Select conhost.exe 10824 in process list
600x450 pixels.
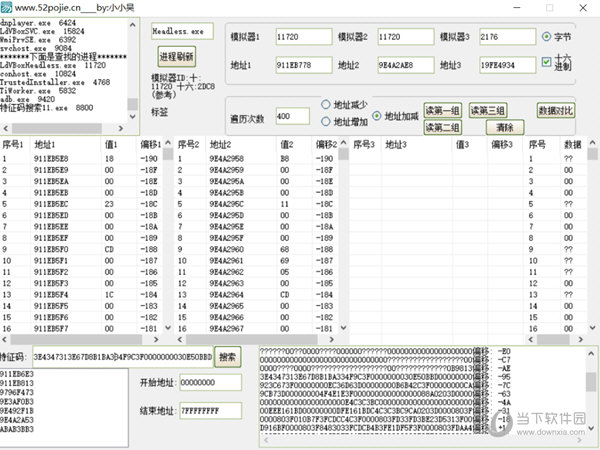click(38, 73)
